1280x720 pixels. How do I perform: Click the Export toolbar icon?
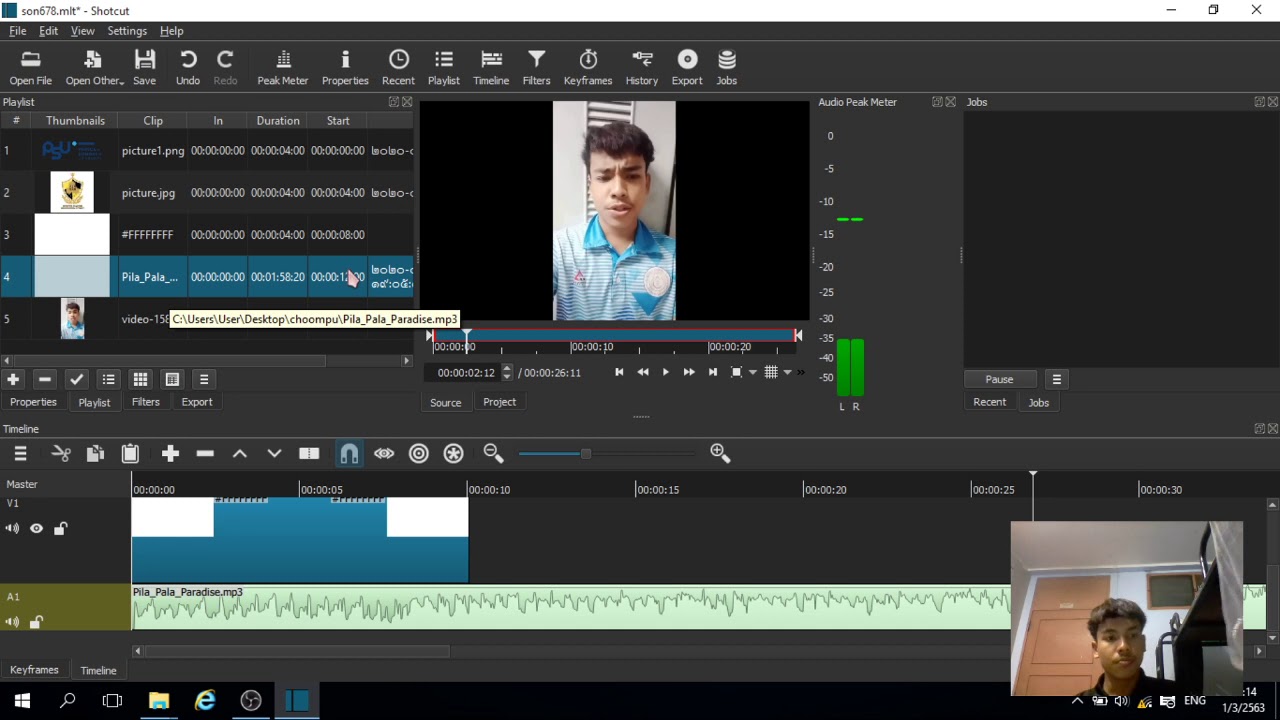(687, 68)
